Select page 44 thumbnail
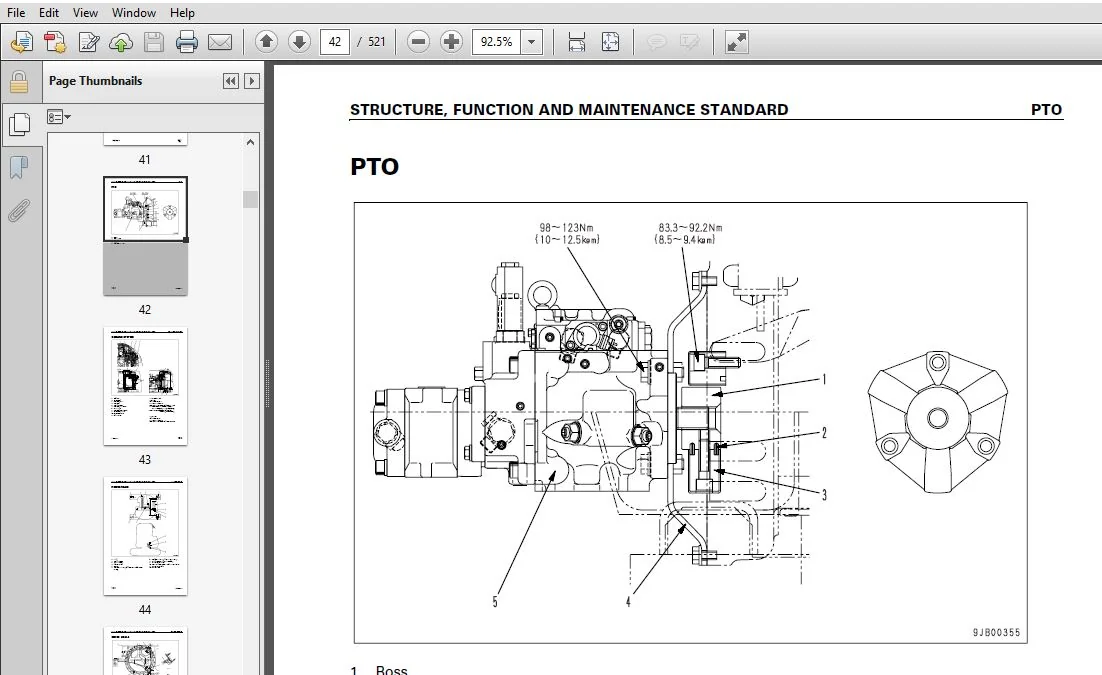Image resolution: width=1102 pixels, height=675 pixels. [x=145, y=536]
